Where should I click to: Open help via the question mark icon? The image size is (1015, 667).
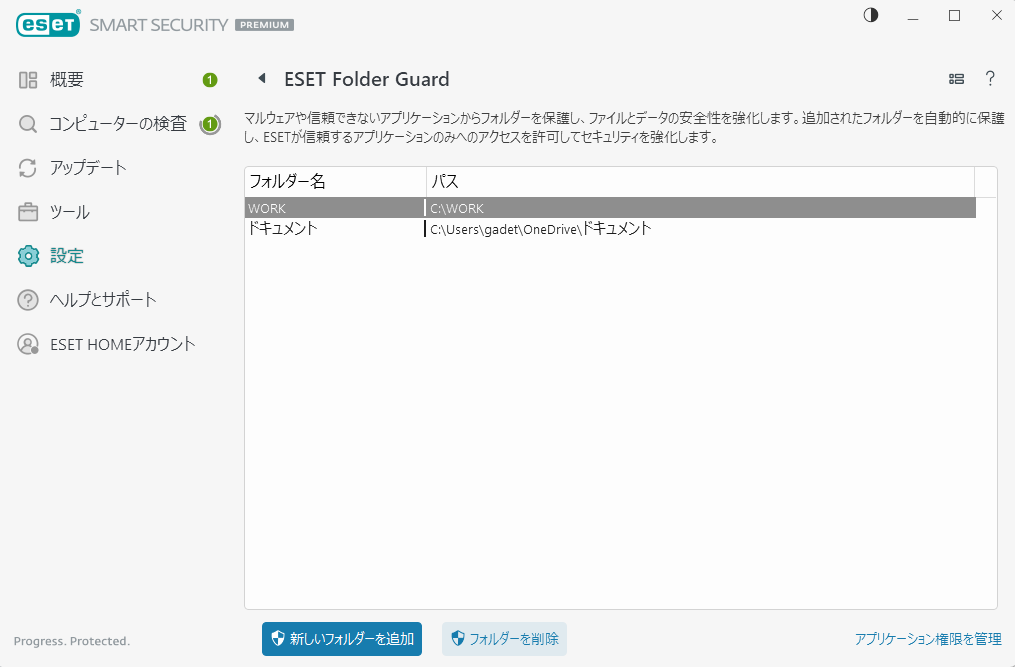(990, 79)
